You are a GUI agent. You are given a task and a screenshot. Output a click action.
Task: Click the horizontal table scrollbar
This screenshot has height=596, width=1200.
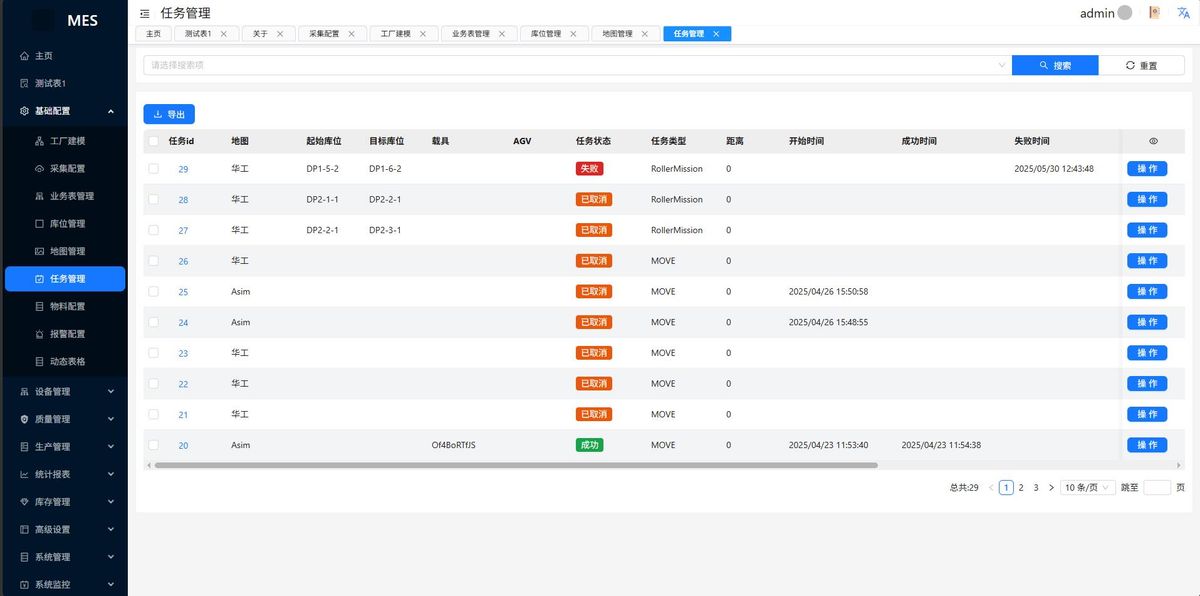514,465
